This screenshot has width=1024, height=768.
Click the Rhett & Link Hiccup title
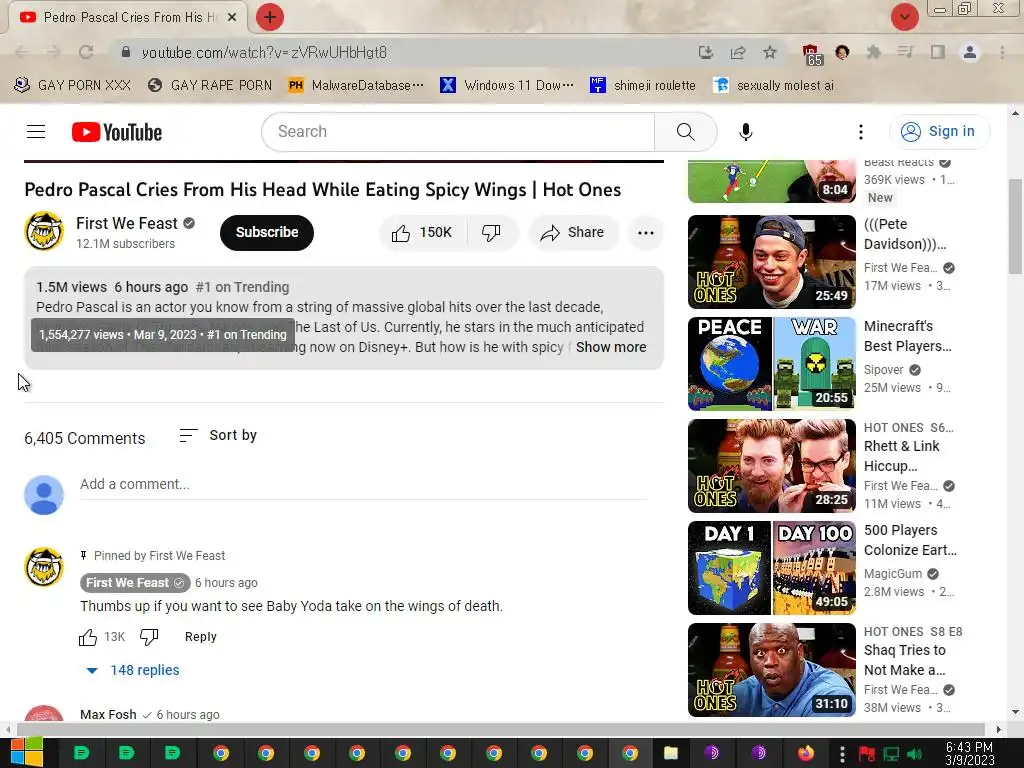[902, 456]
